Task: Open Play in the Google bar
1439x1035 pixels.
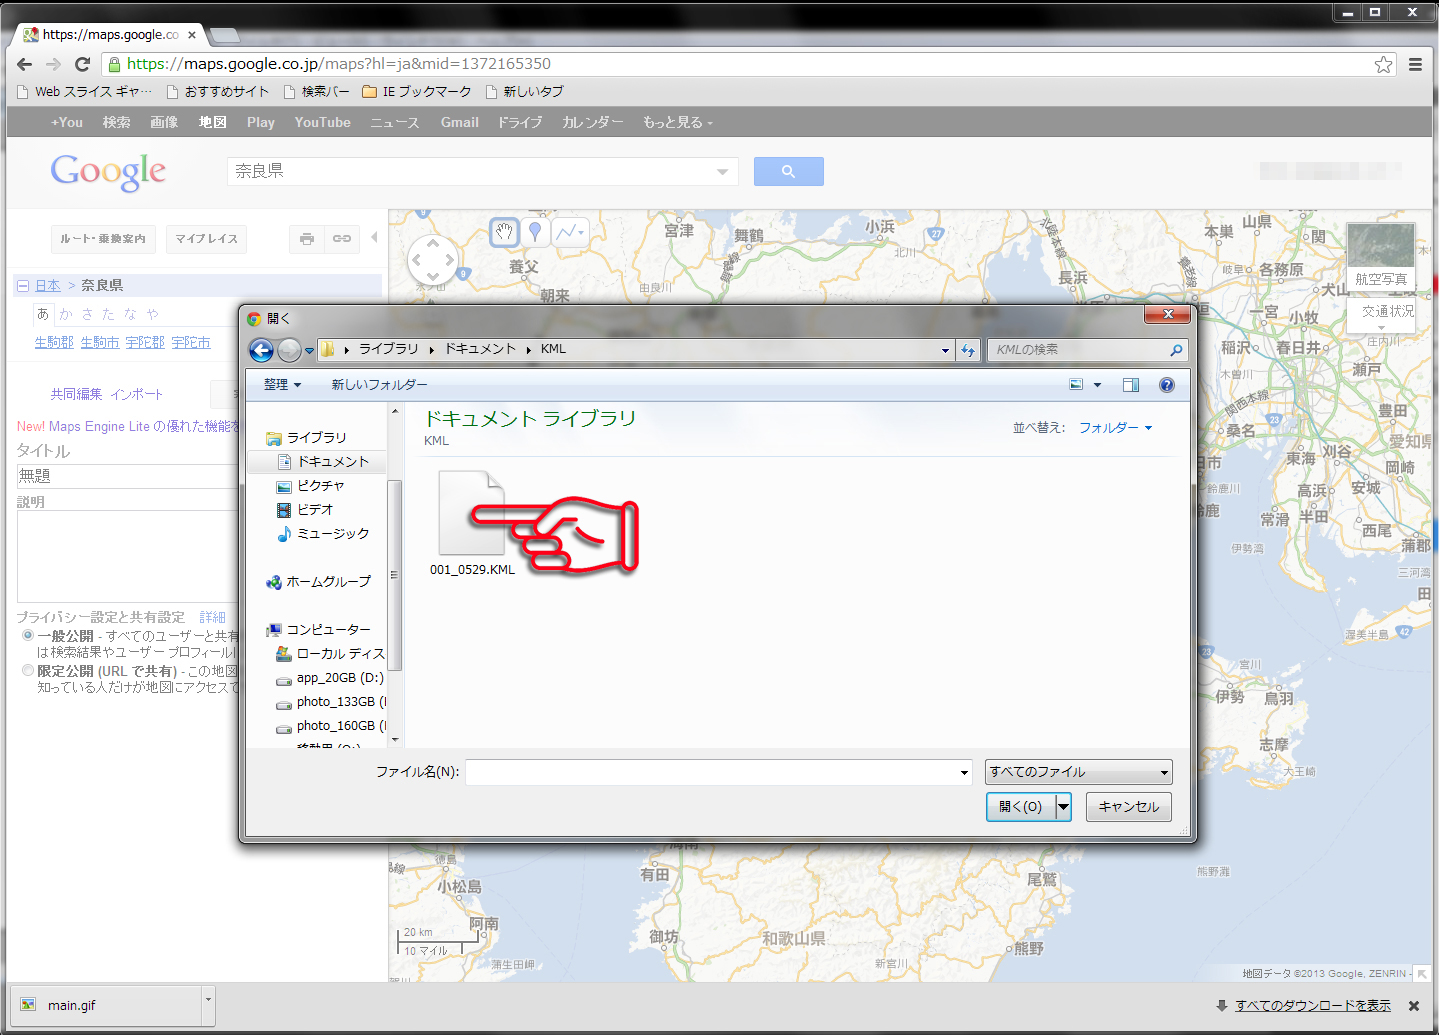Action: 261,122
